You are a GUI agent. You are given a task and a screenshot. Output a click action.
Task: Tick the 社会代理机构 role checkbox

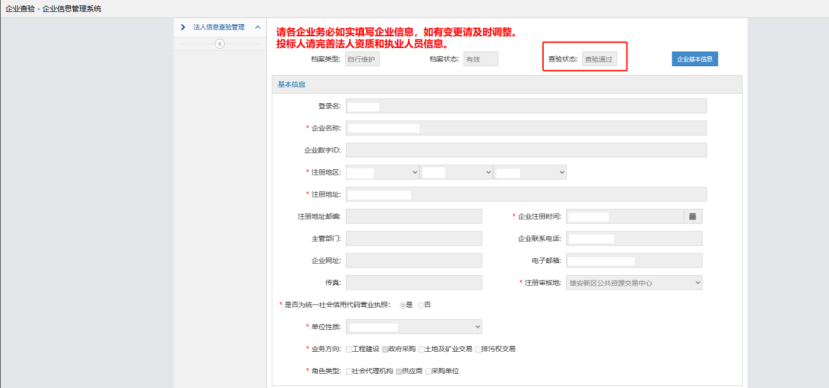point(349,371)
